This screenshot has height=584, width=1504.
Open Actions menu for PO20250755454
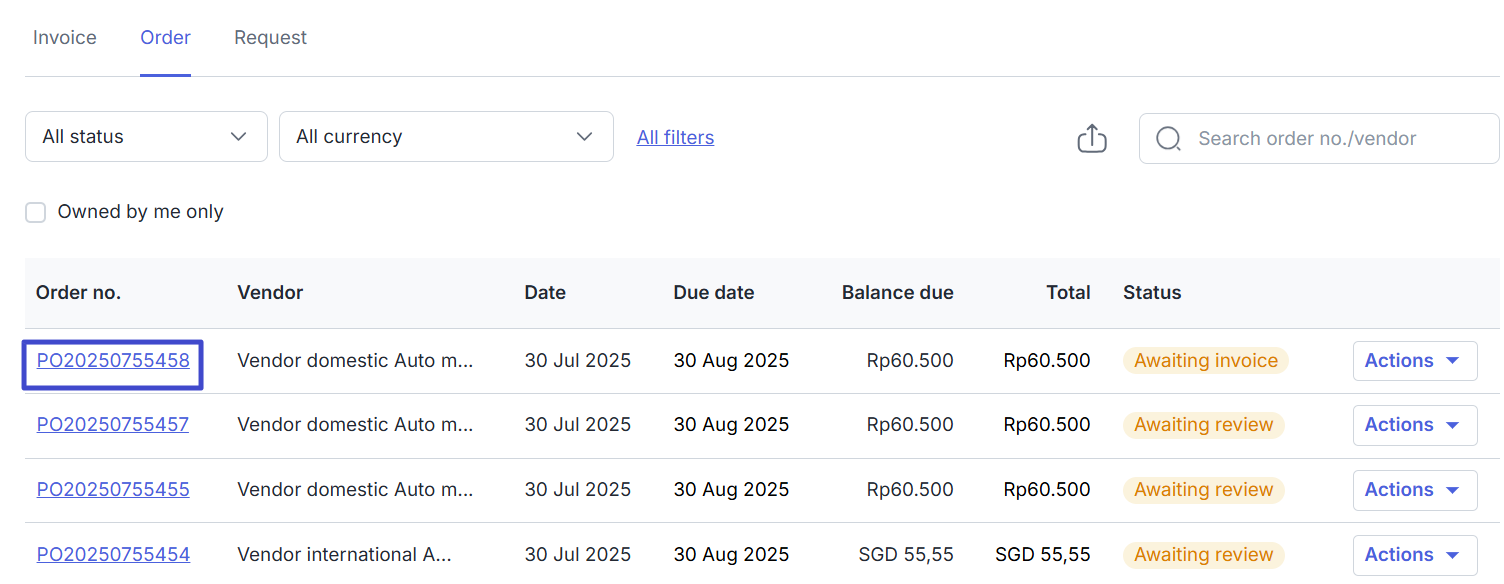[1414, 555]
